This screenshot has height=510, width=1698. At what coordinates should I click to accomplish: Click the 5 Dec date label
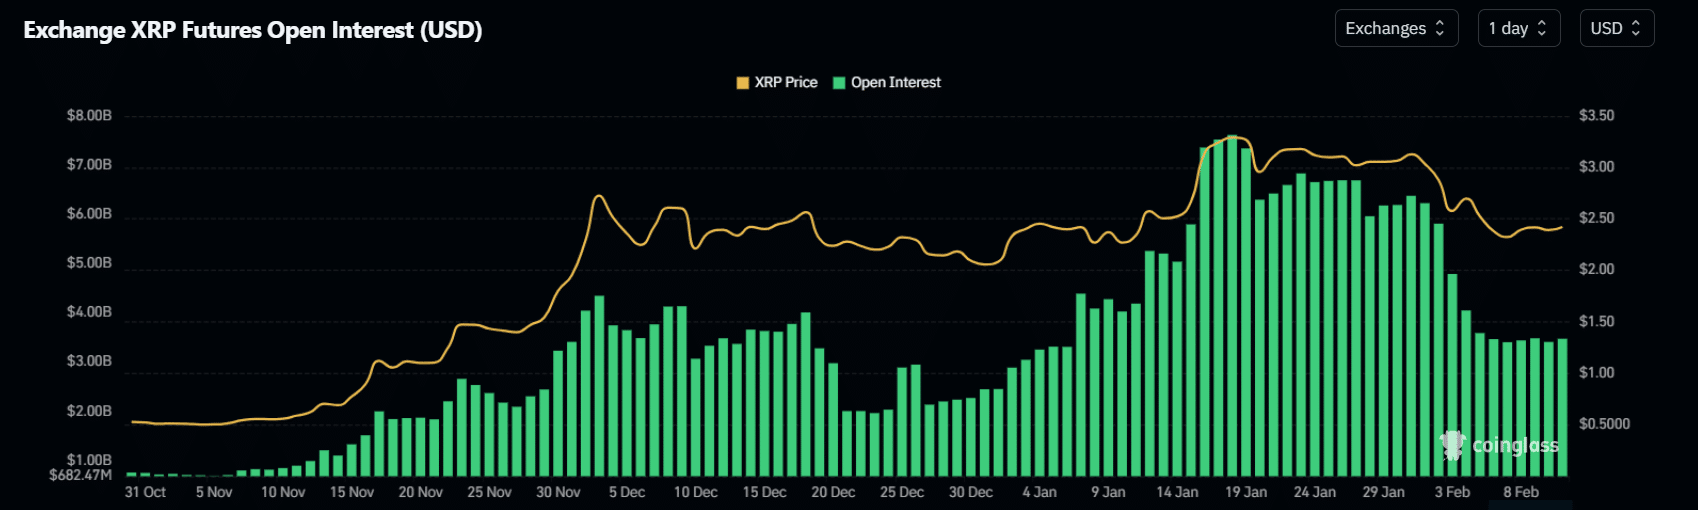[x=627, y=492]
